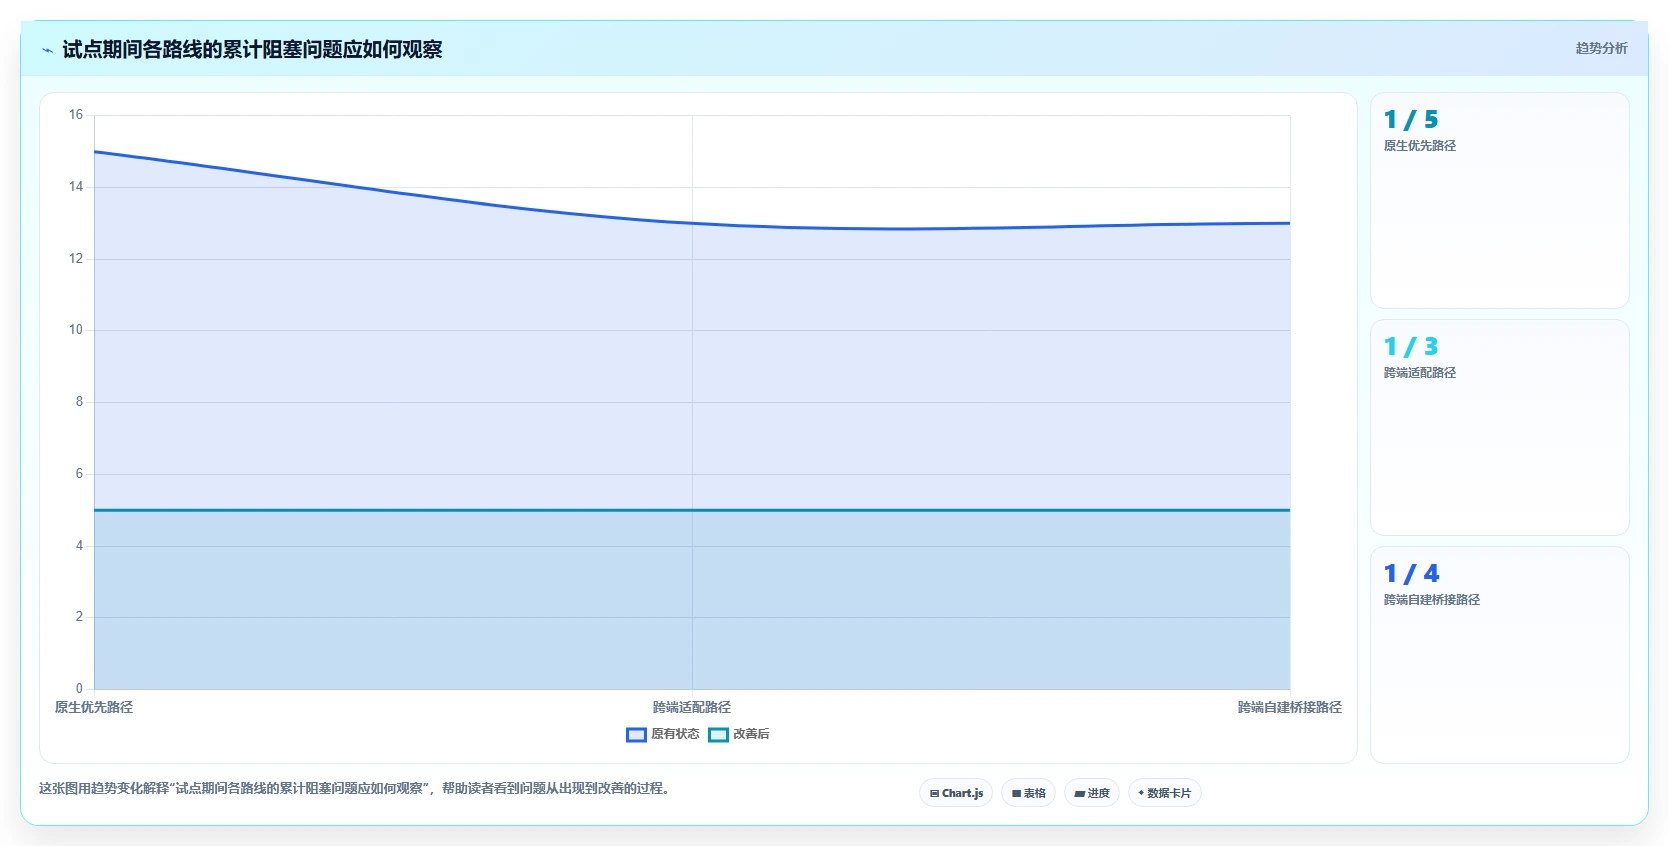Click the 跨端适配路径 x-axis label

pyautogui.click(x=692, y=707)
